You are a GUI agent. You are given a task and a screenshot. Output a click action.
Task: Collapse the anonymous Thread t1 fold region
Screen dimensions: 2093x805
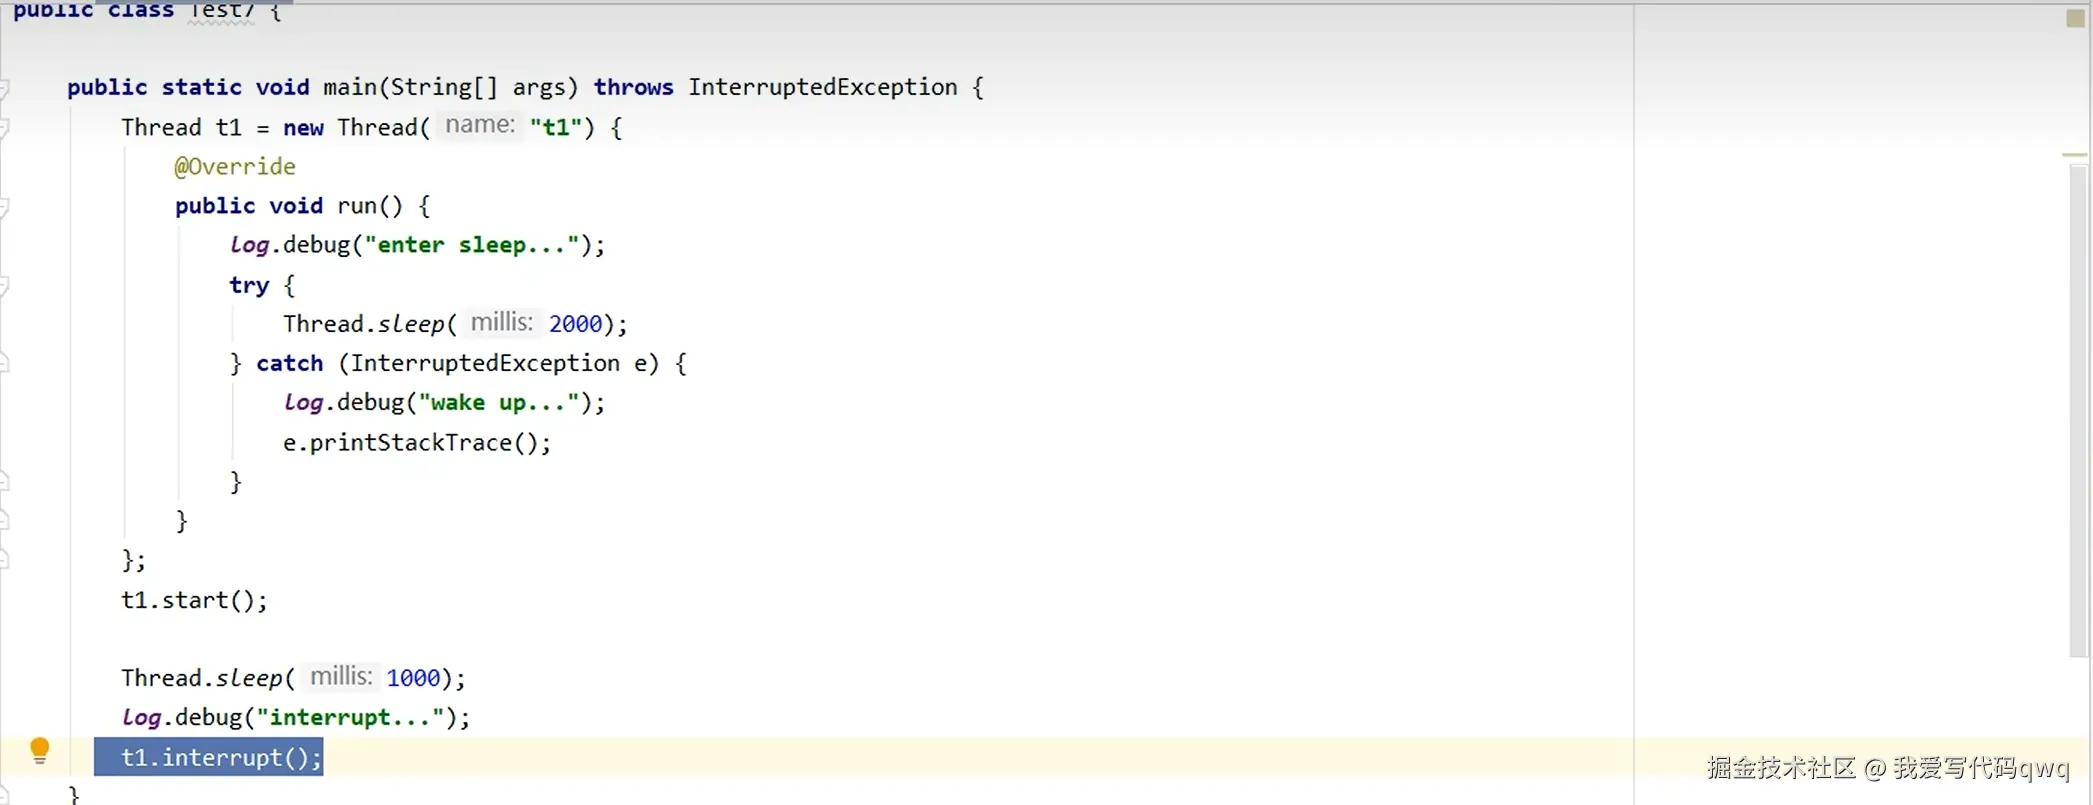pyautogui.click(x=4, y=128)
